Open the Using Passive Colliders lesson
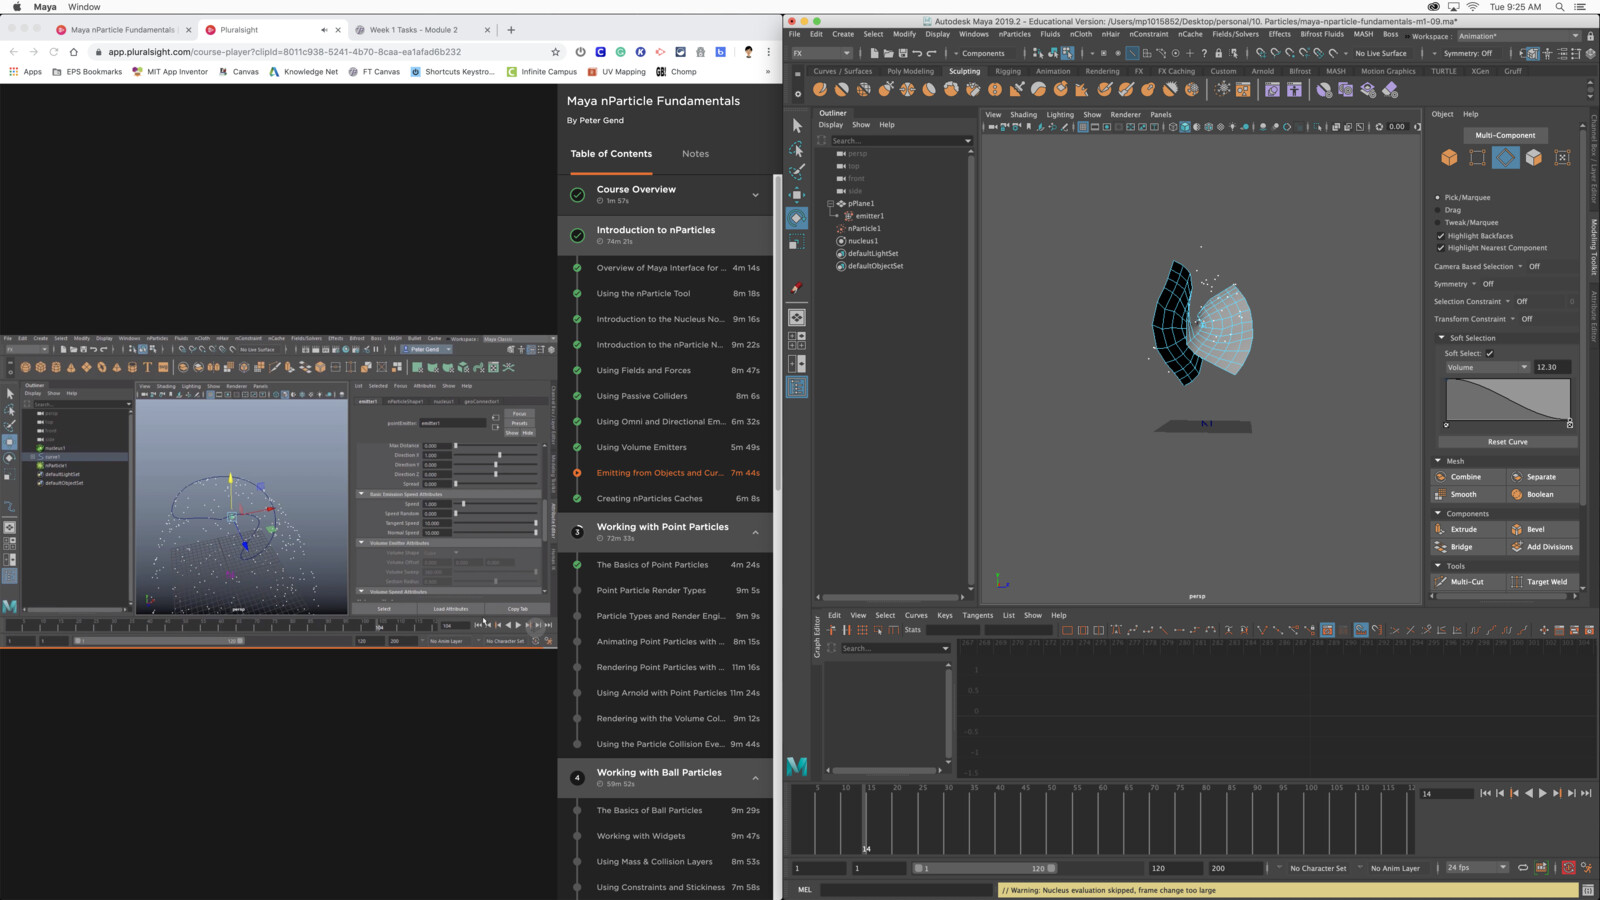Image resolution: width=1600 pixels, height=900 pixels. tap(642, 396)
